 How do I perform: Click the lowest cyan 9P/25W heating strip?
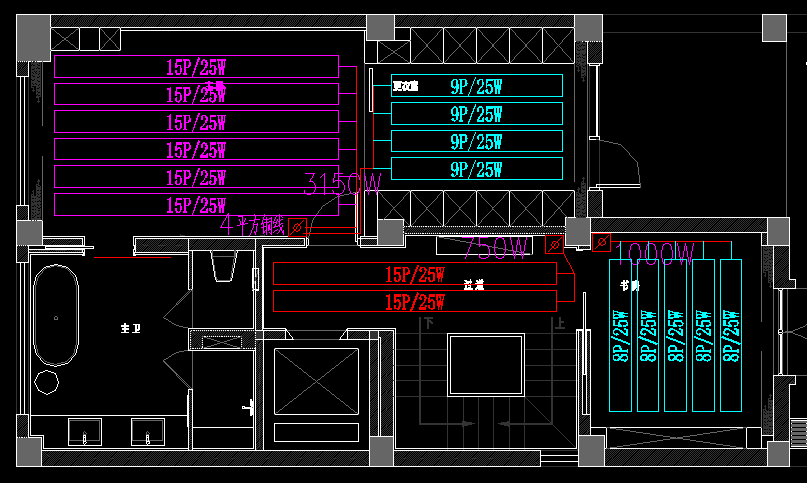tap(476, 169)
